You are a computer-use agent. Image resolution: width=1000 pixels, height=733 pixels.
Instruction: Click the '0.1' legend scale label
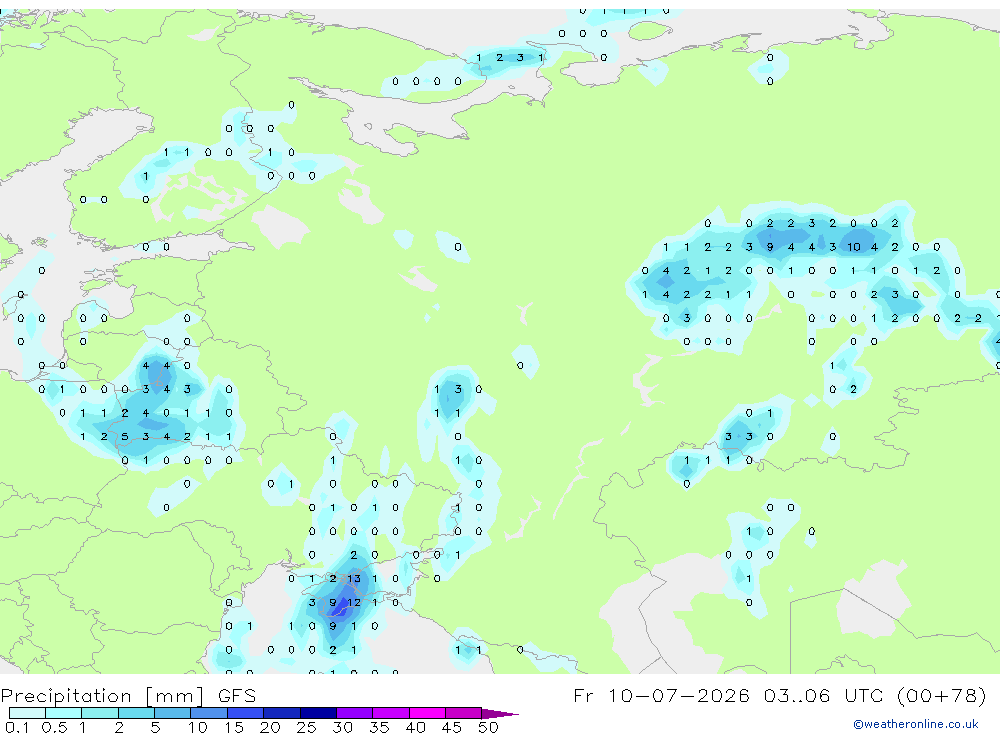coord(17,727)
